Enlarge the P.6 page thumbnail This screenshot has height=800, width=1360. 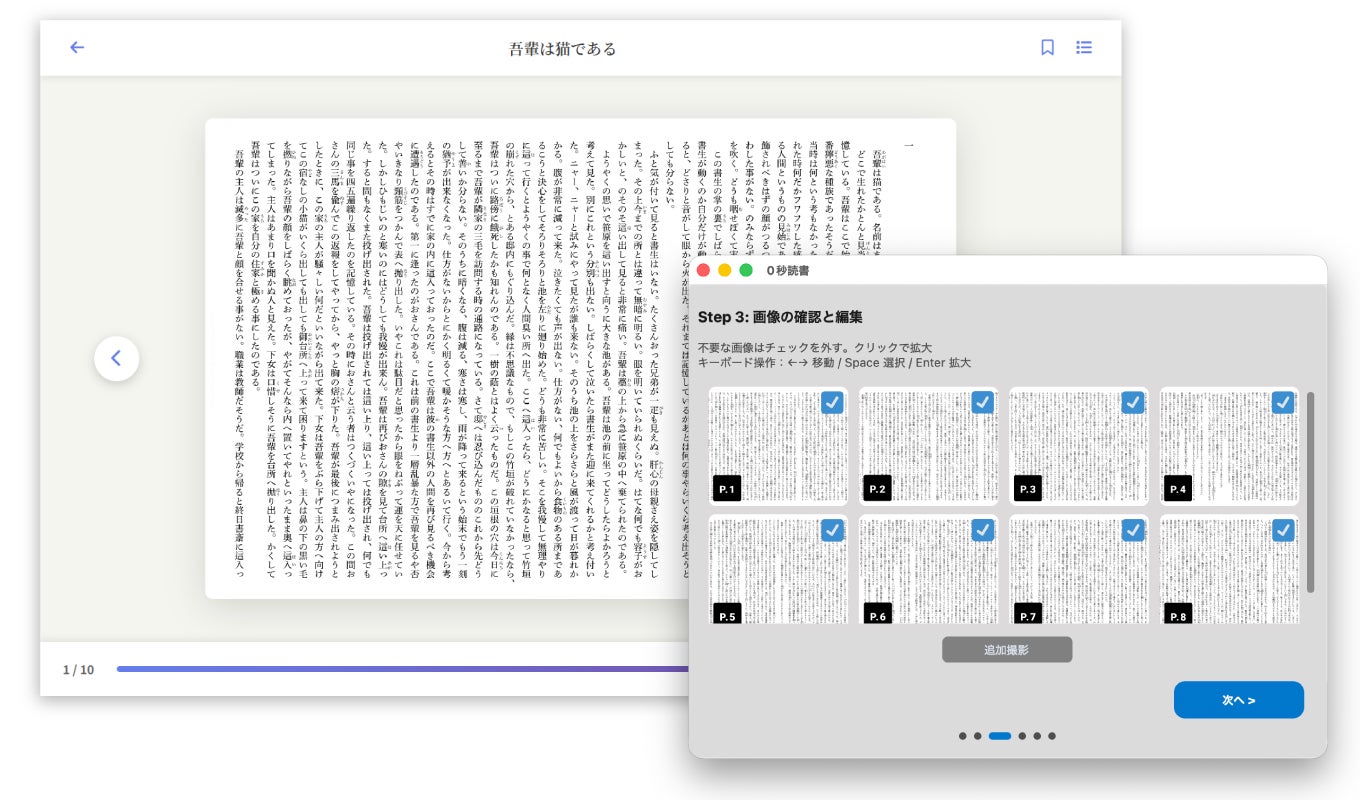click(x=928, y=570)
